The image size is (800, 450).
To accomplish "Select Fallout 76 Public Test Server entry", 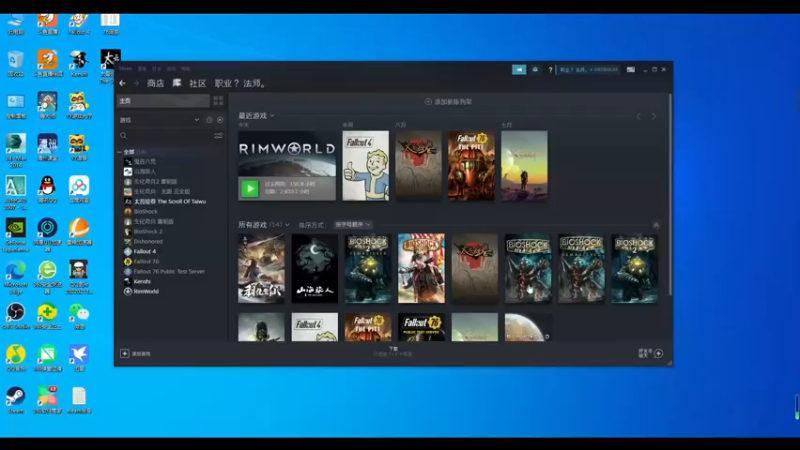I will tap(169, 271).
